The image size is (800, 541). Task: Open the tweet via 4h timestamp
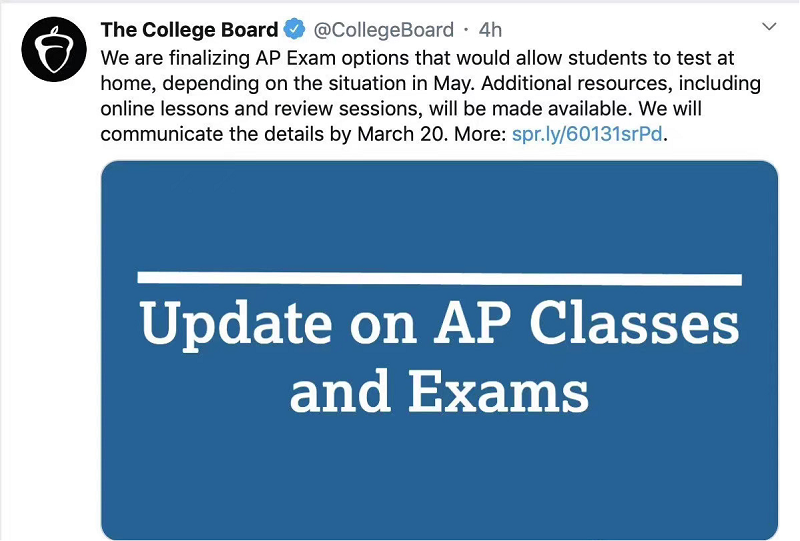pos(490,30)
